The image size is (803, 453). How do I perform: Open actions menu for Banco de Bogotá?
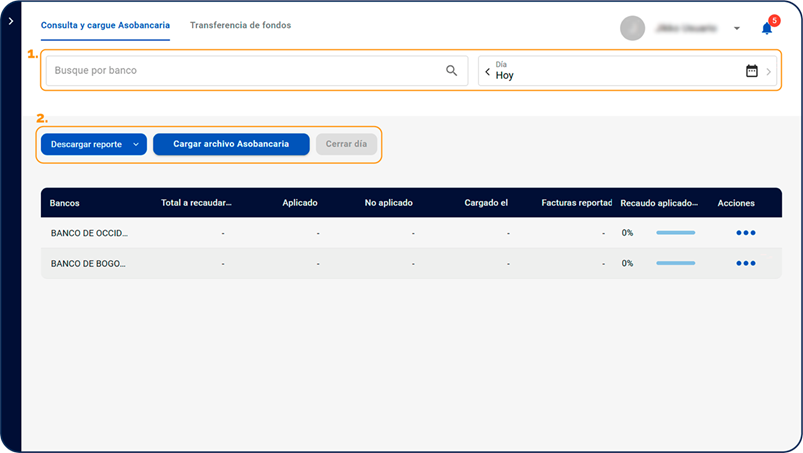(745, 263)
